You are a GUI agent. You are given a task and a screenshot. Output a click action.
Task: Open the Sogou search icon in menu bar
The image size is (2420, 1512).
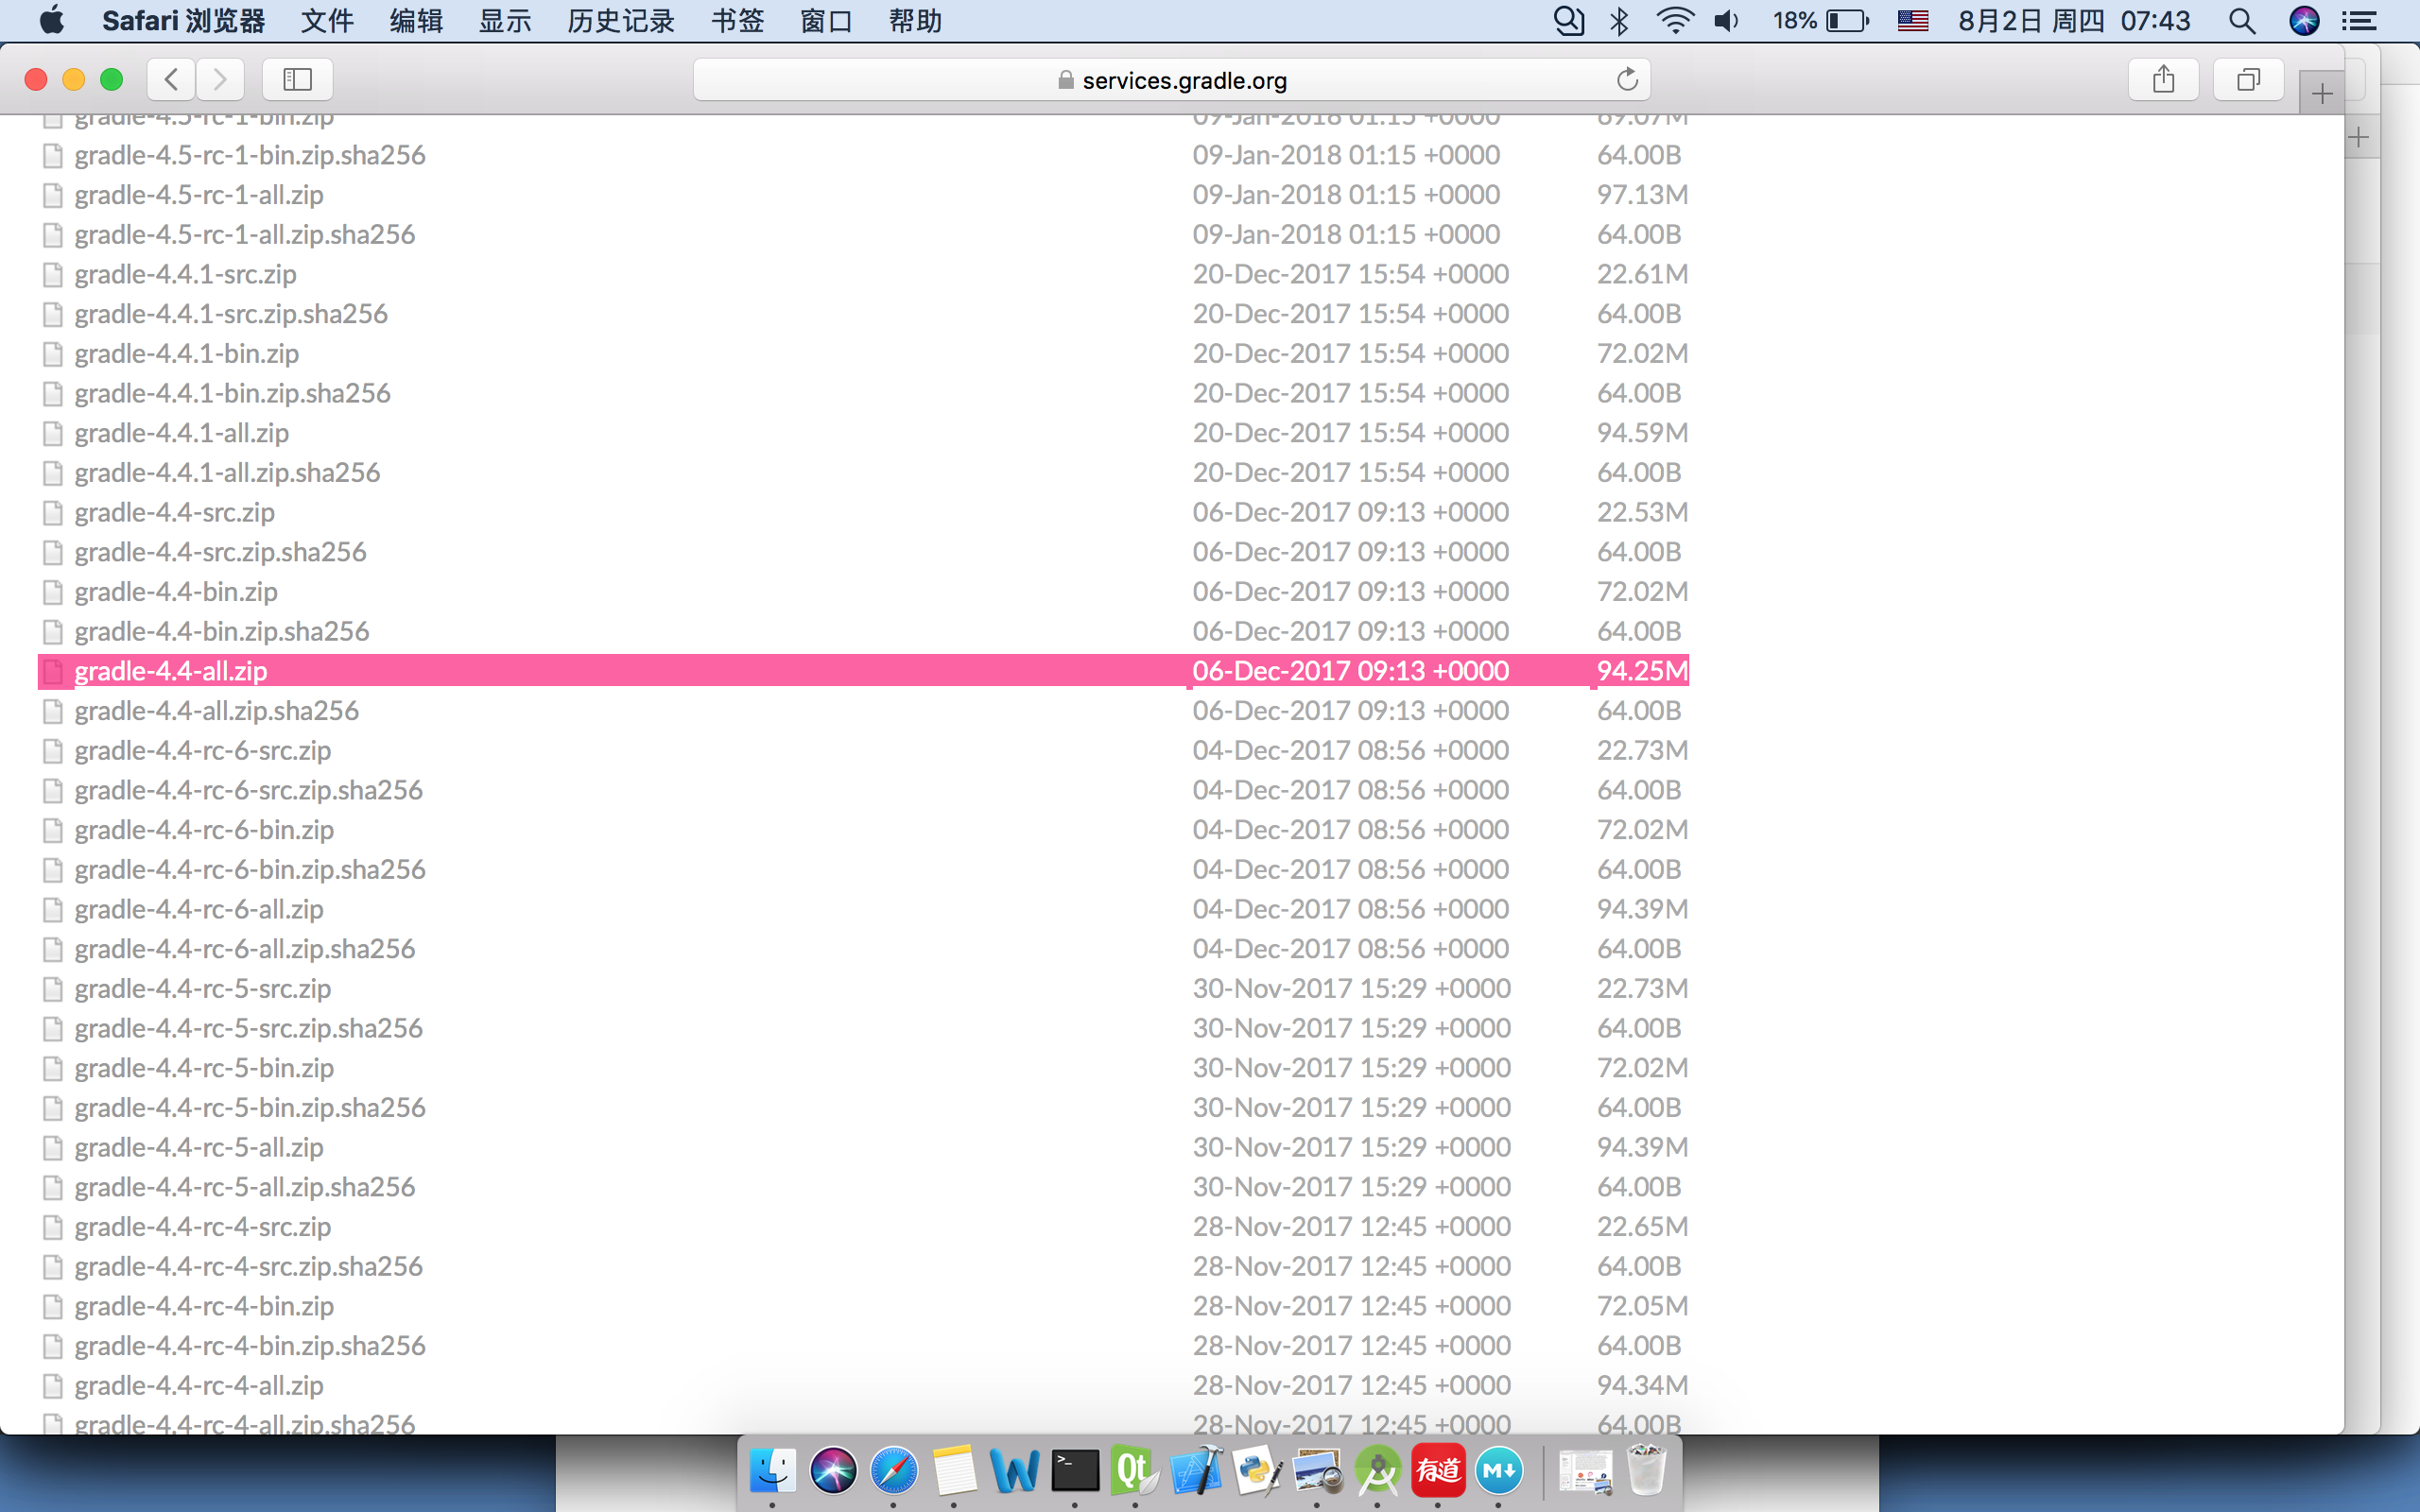click(1568, 21)
